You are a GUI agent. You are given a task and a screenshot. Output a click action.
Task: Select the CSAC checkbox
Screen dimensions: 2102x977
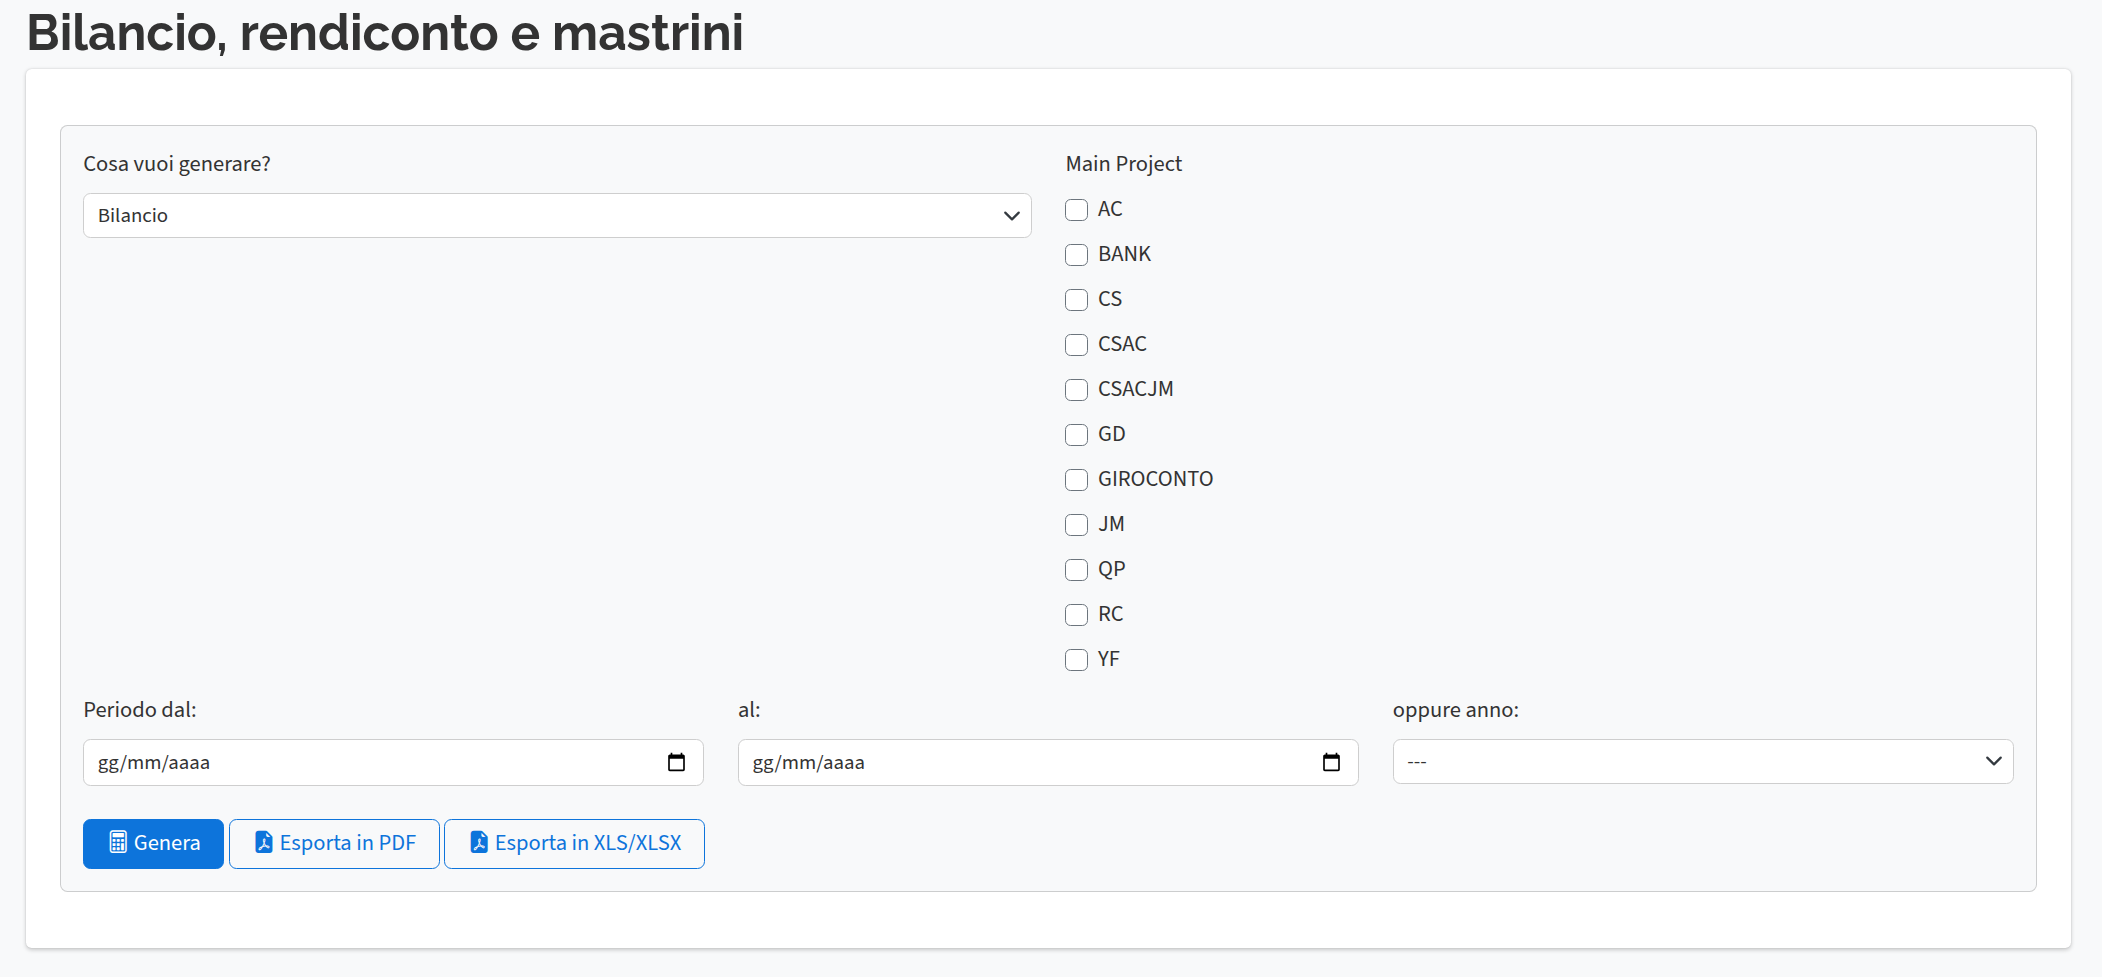pos(1076,345)
